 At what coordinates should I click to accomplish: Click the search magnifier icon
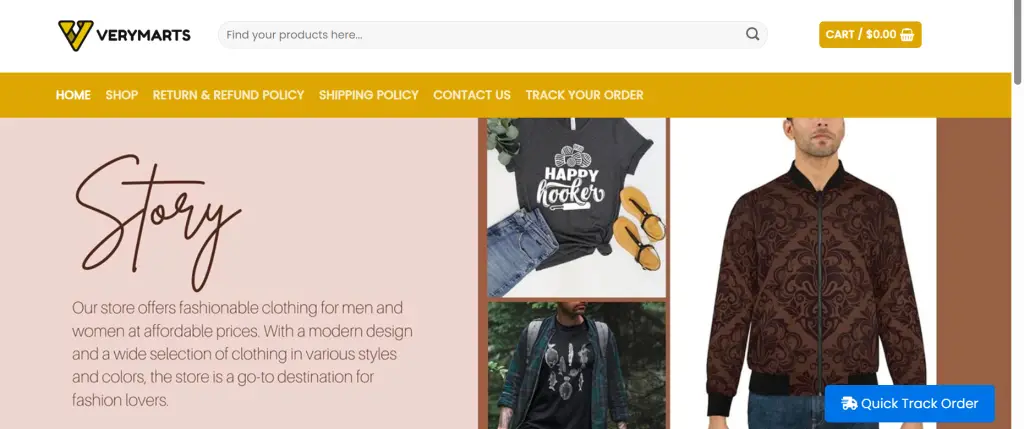click(752, 35)
